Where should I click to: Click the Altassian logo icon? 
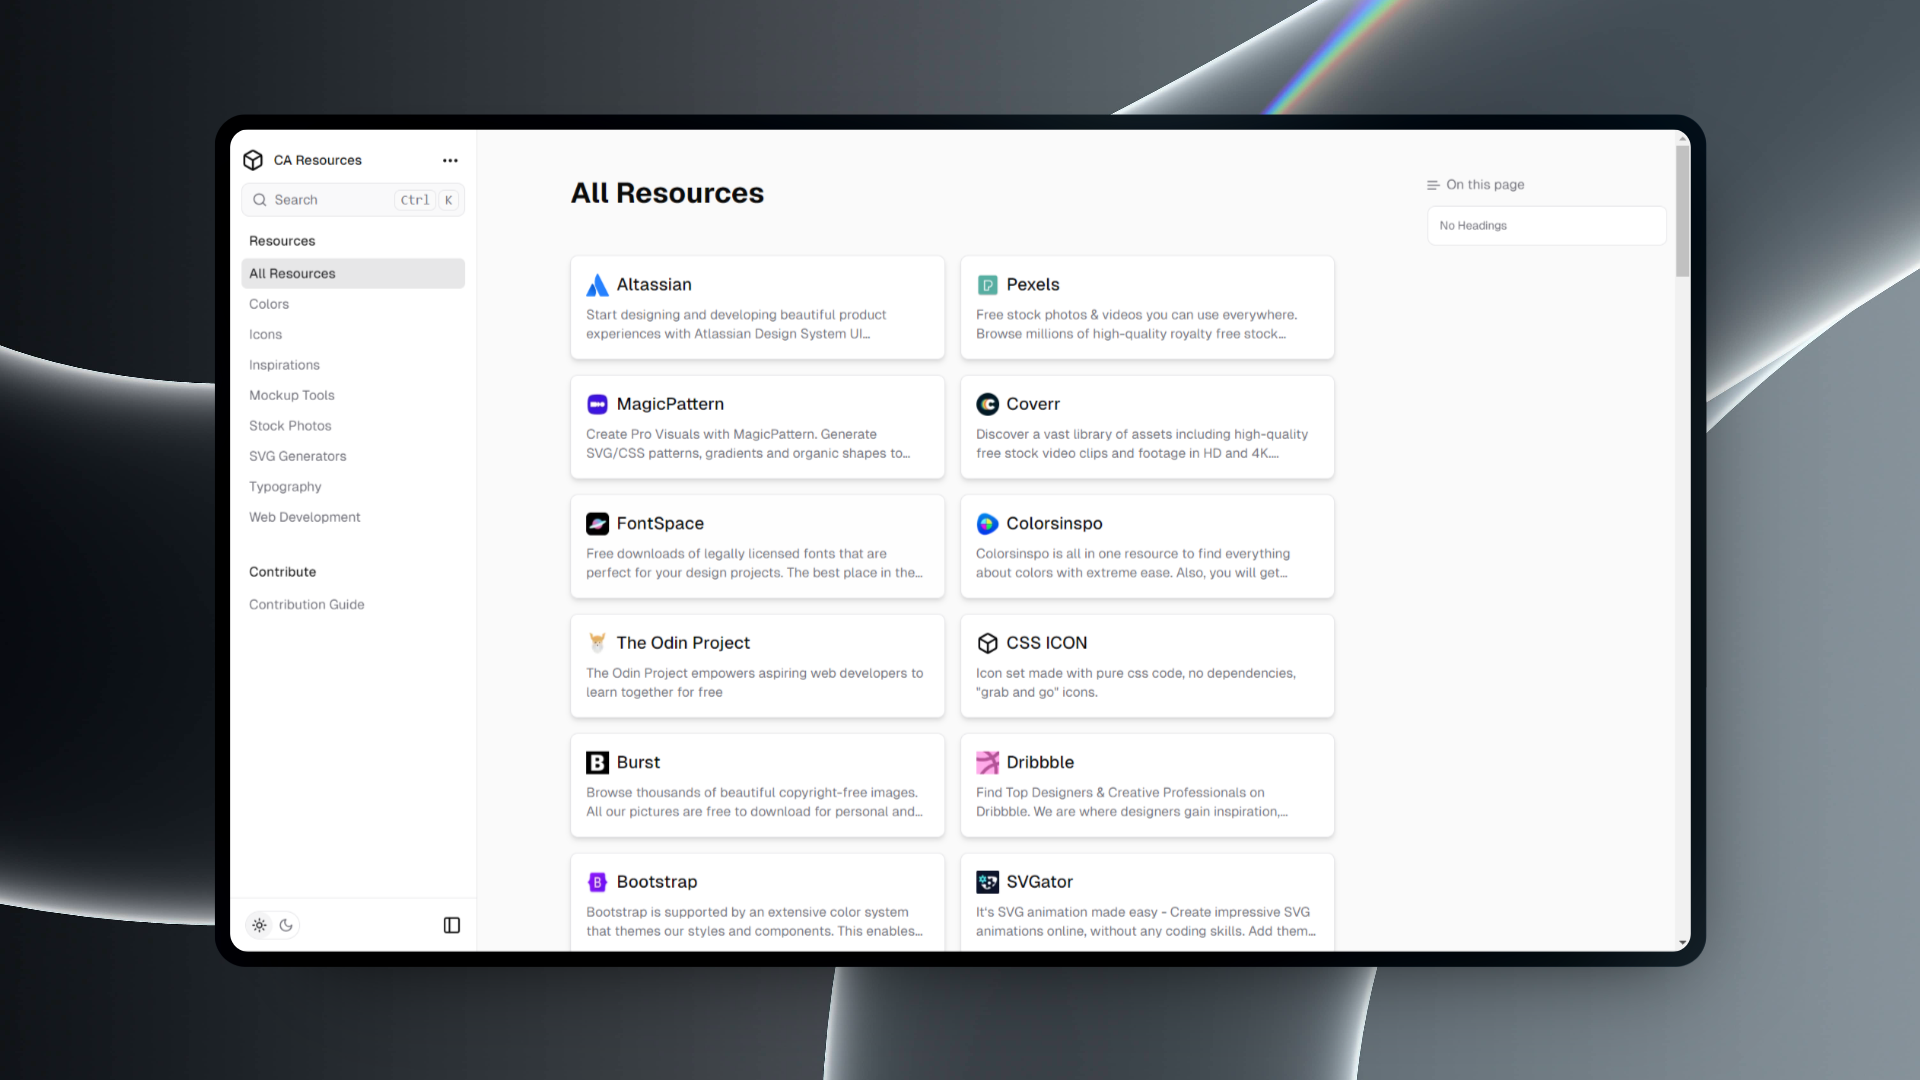point(597,285)
